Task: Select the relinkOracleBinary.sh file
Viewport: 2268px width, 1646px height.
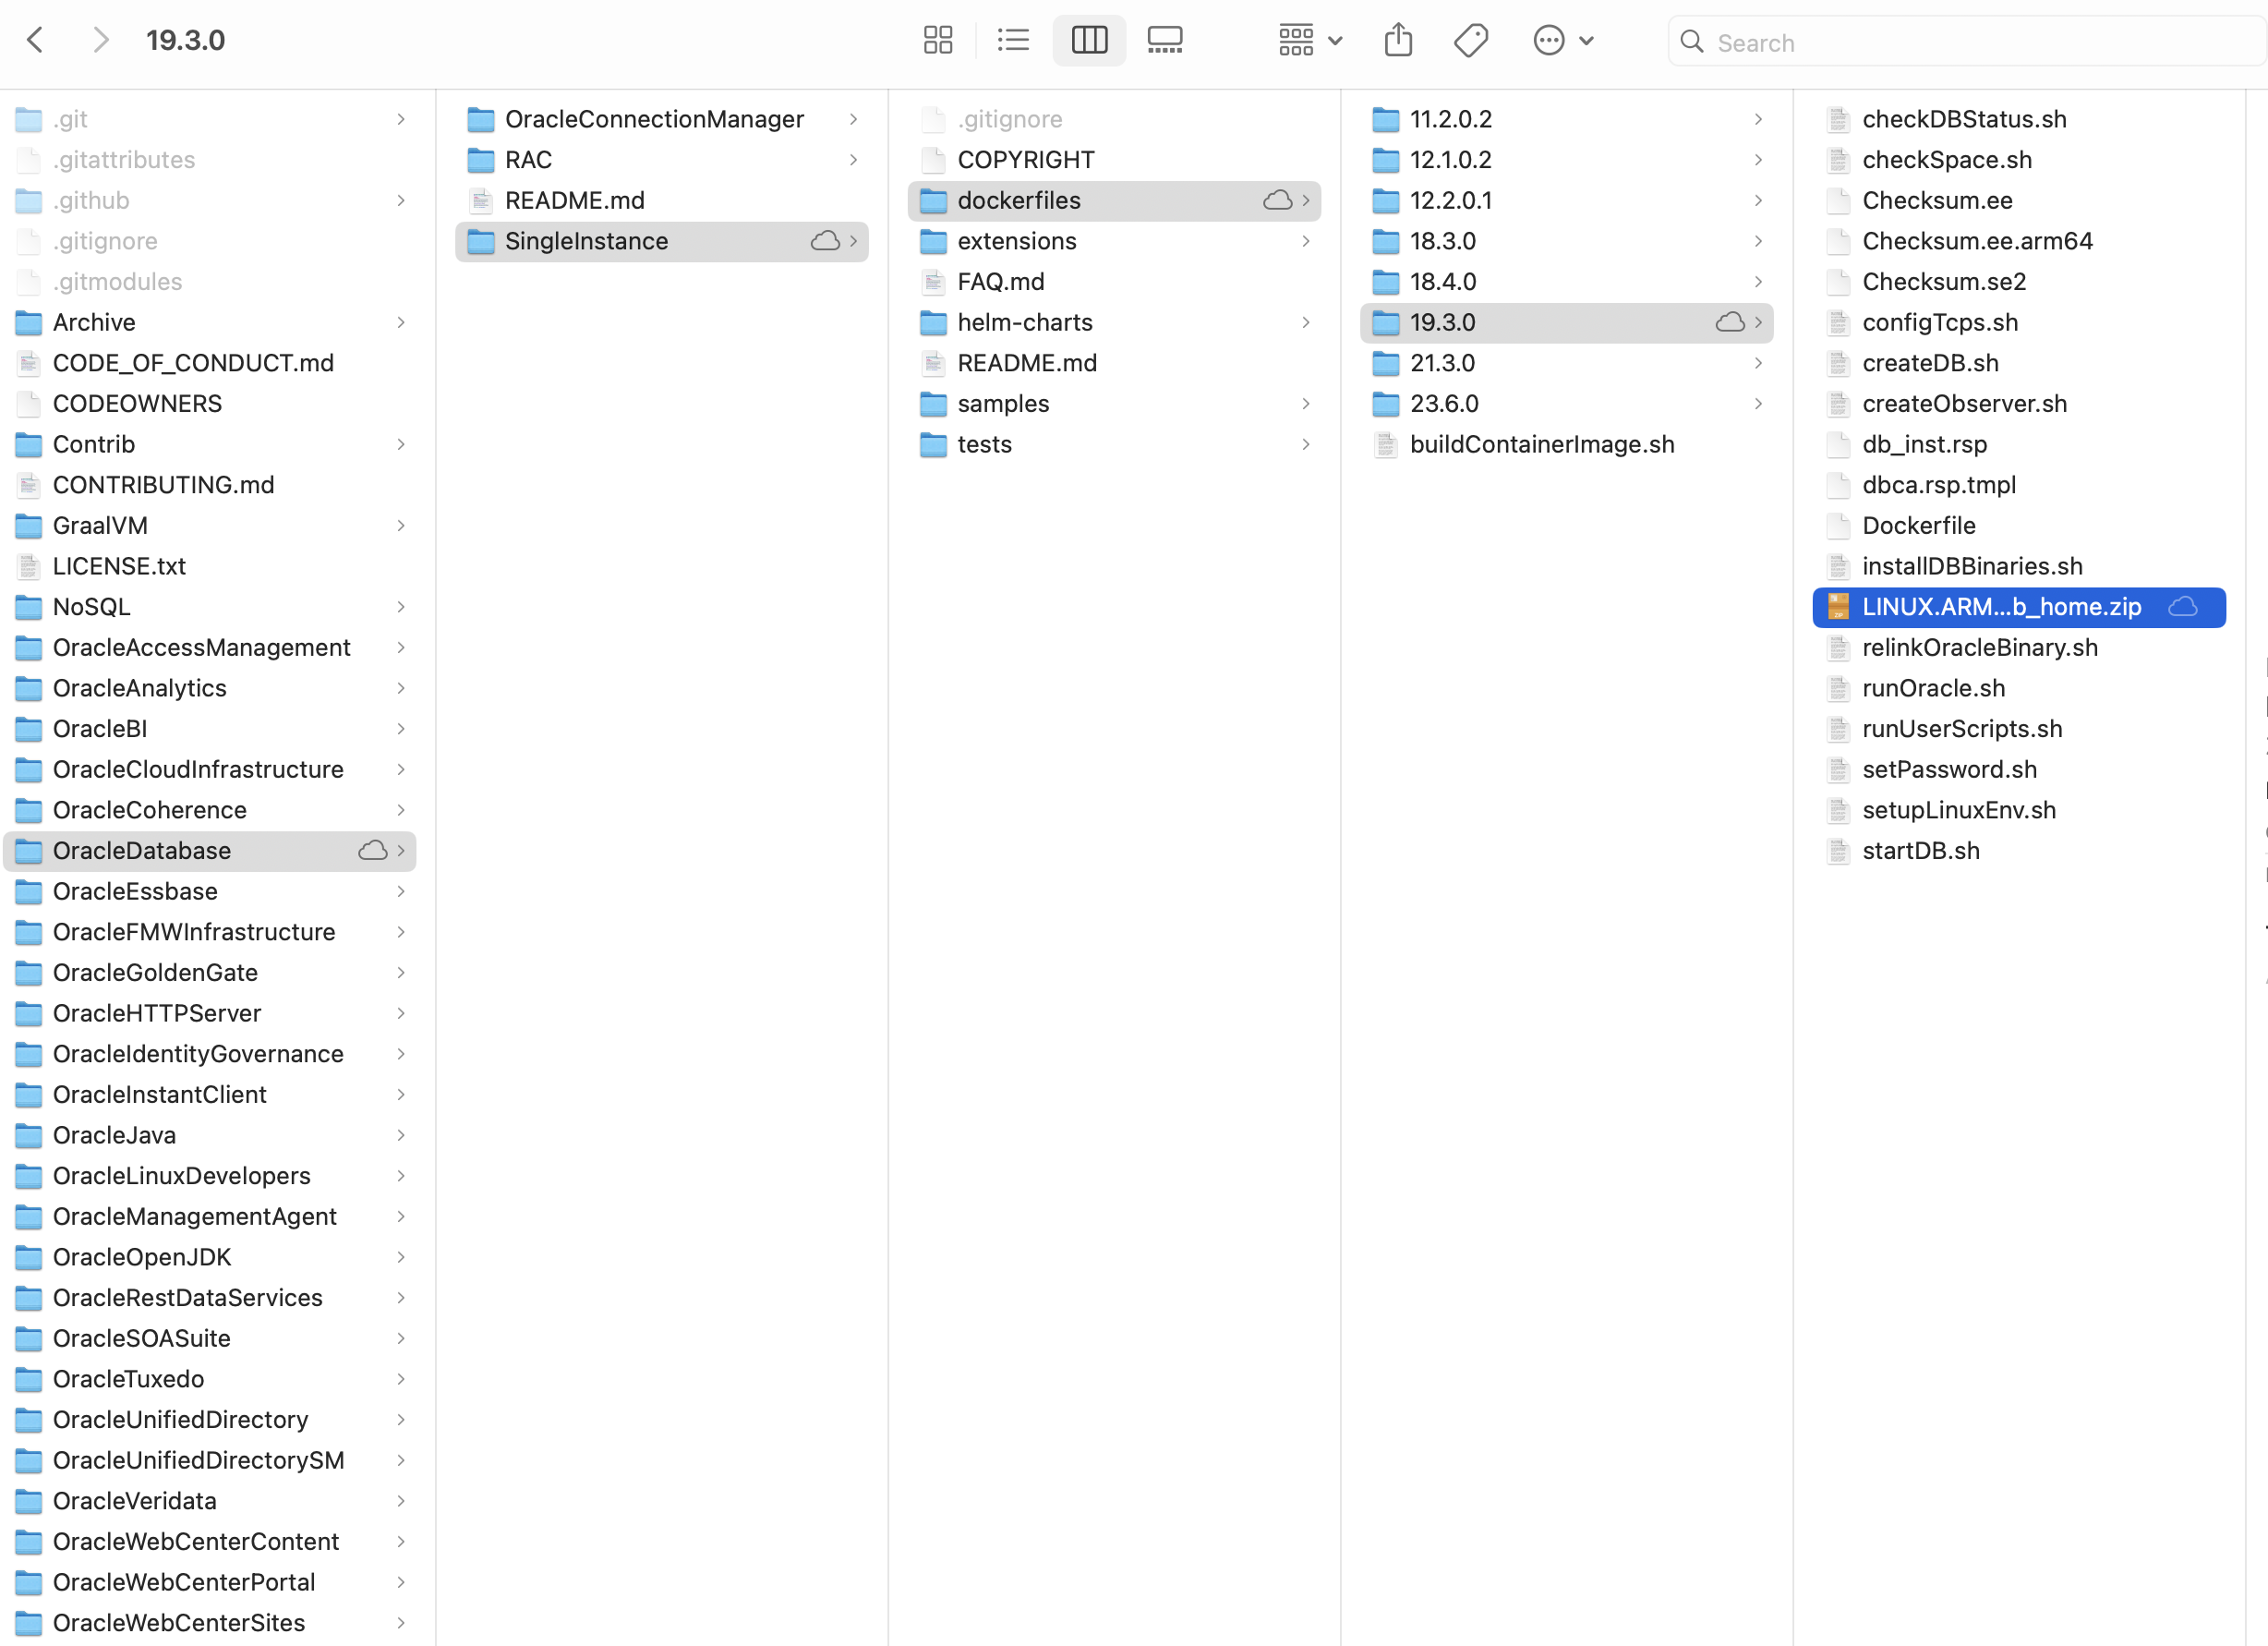Action: click(x=2018, y=648)
